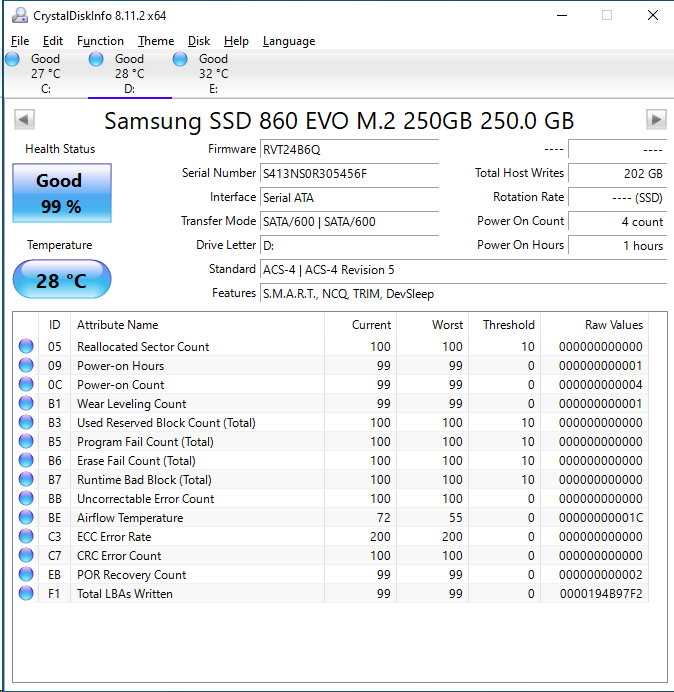Screen dimensions: 674x692
Task: Click the status orb for ECC Error Rate
Action: [x=26, y=537]
